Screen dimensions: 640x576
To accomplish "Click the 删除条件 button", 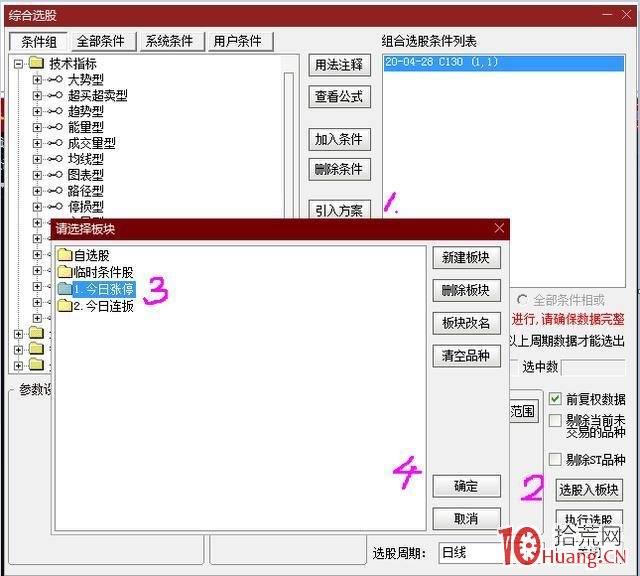I will coord(339,169).
